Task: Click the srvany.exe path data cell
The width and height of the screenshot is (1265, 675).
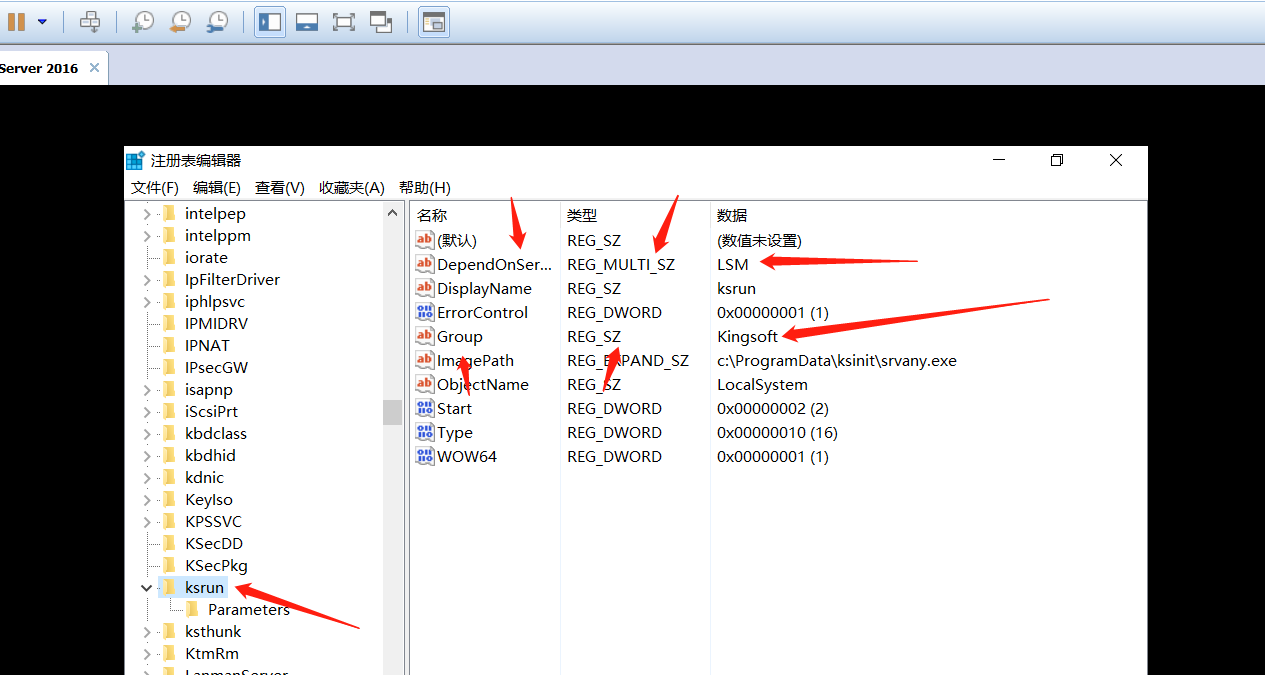Action: coord(837,360)
